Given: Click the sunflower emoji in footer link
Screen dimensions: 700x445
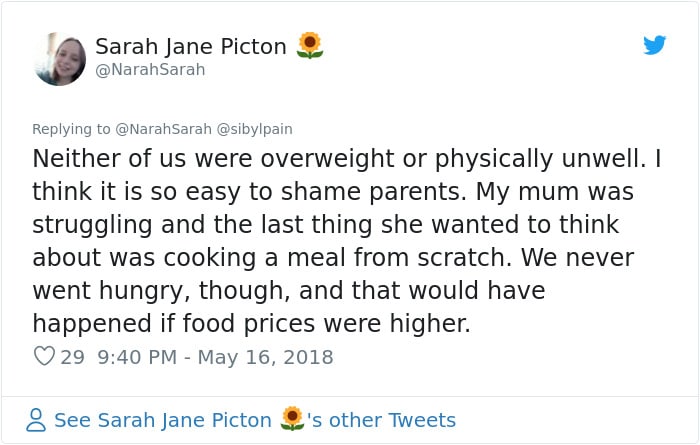Looking at the screenshot, I should click(x=292, y=419).
